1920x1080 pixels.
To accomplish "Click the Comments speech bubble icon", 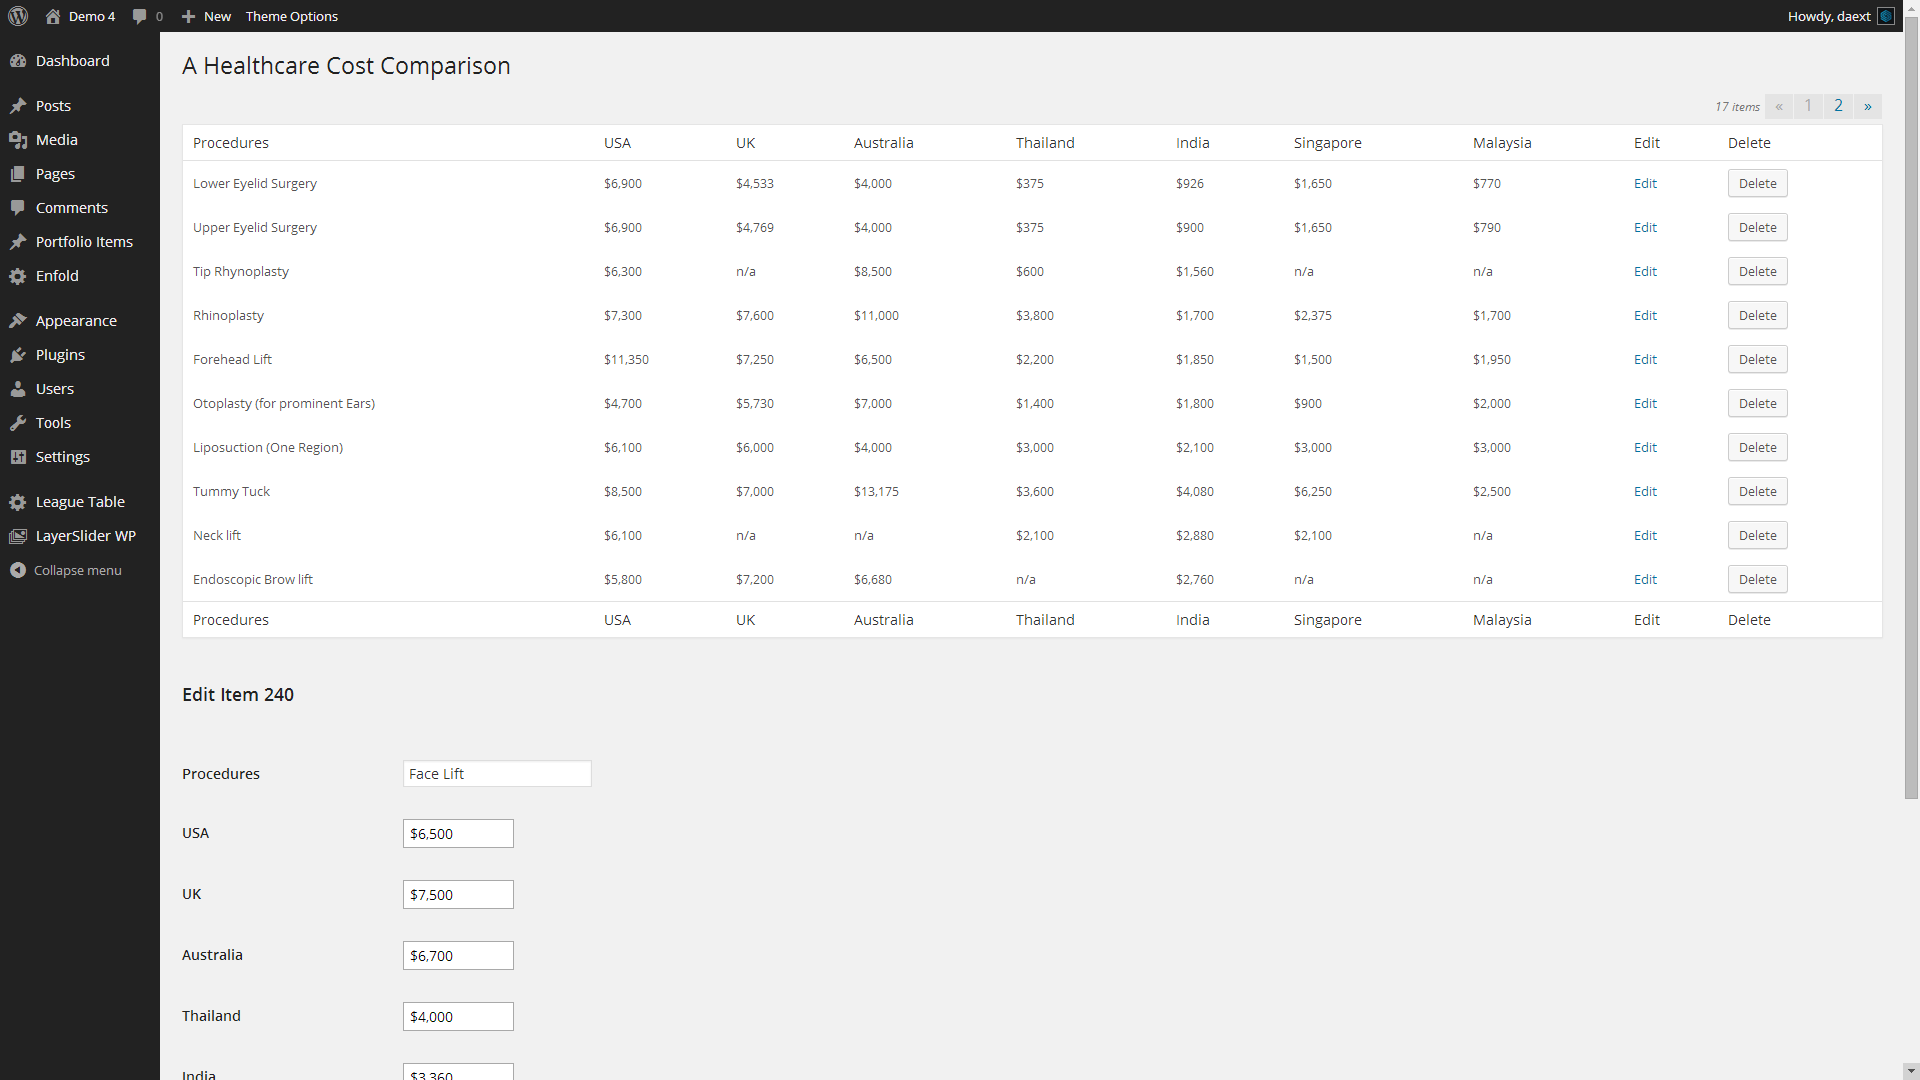I will pyautogui.click(x=17, y=207).
